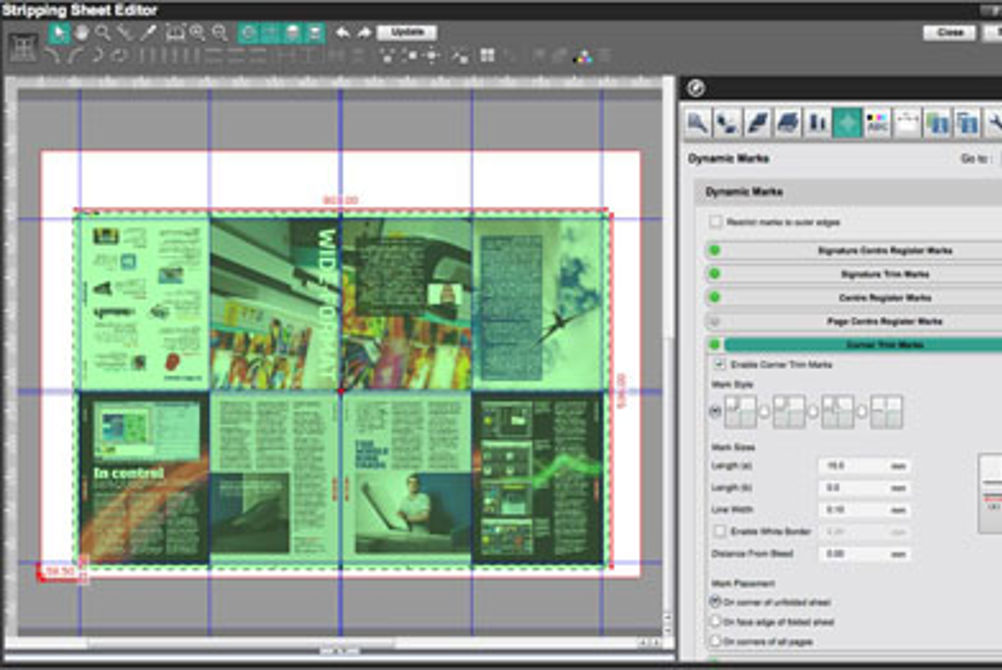Viewport: 1002px width, 670px height.
Task: Toggle green status dot for Signature Trim Marks
Action: pos(715,274)
